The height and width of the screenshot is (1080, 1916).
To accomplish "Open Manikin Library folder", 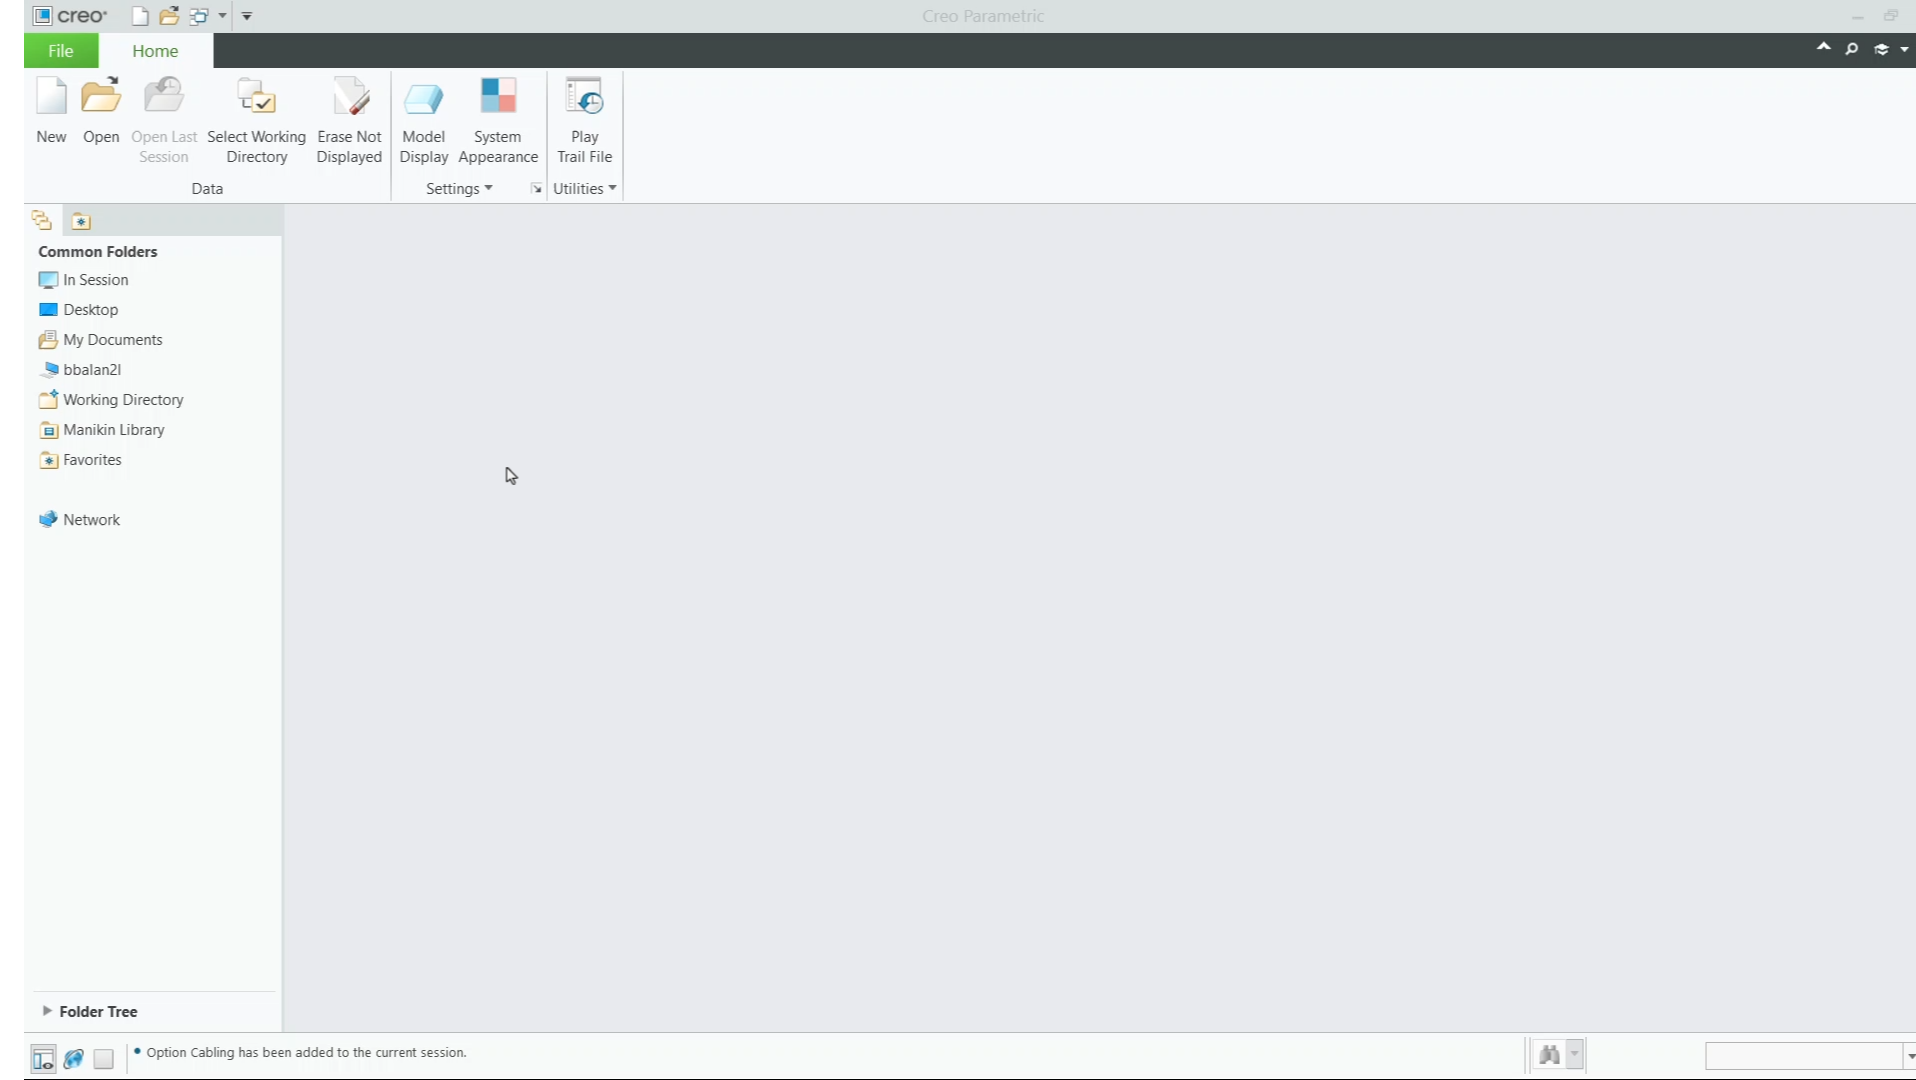I will pos(101,430).
